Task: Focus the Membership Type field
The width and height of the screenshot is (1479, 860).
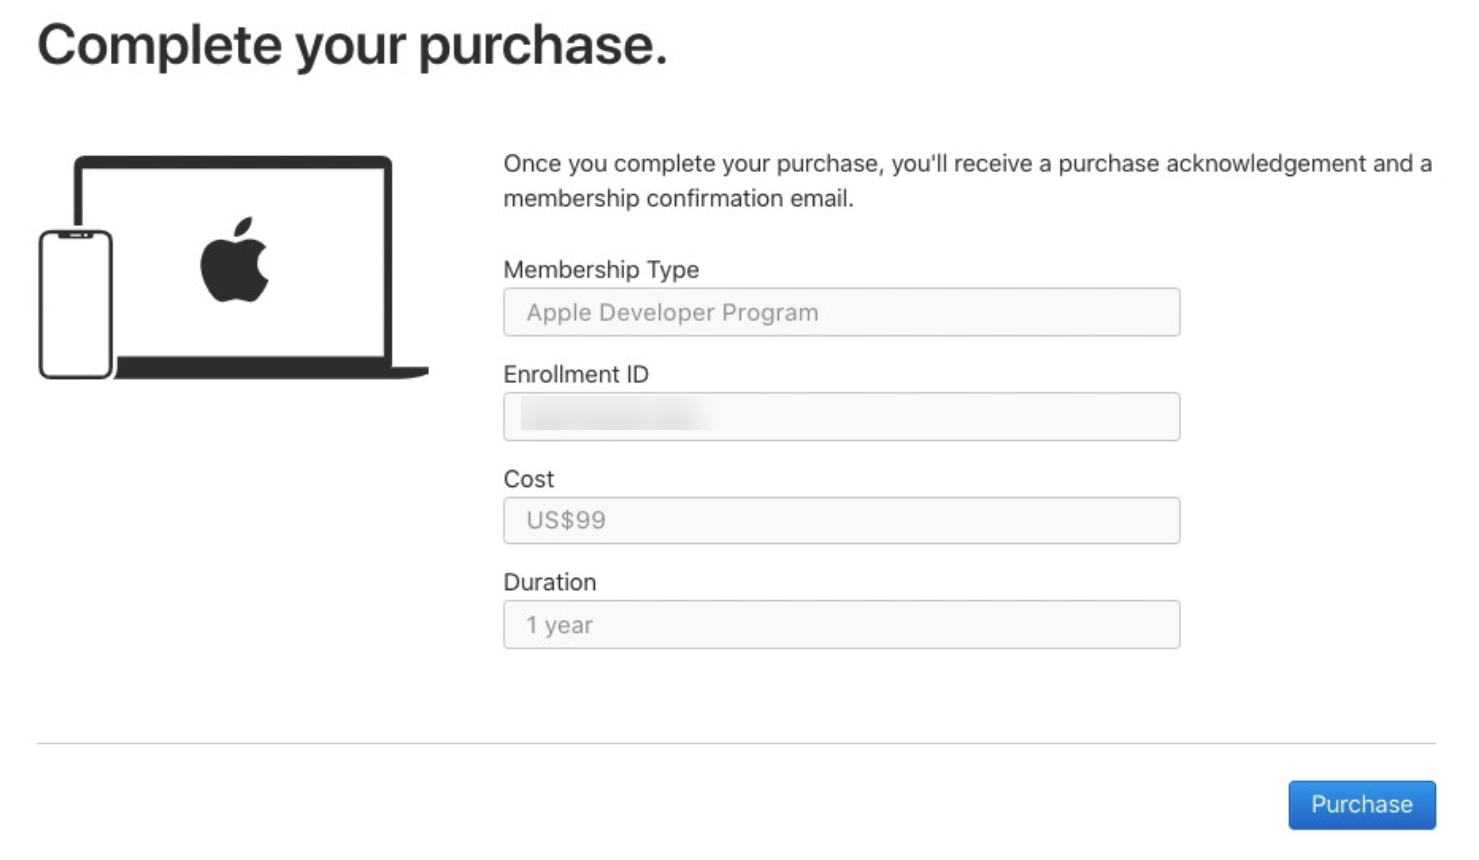Action: (x=841, y=312)
